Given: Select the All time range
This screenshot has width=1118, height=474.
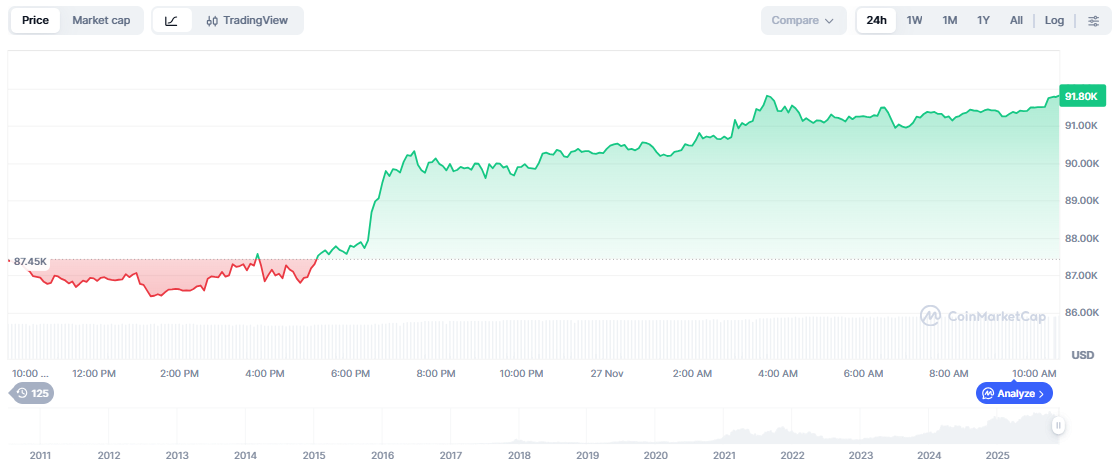Looking at the screenshot, I should tap(1016, 21).
